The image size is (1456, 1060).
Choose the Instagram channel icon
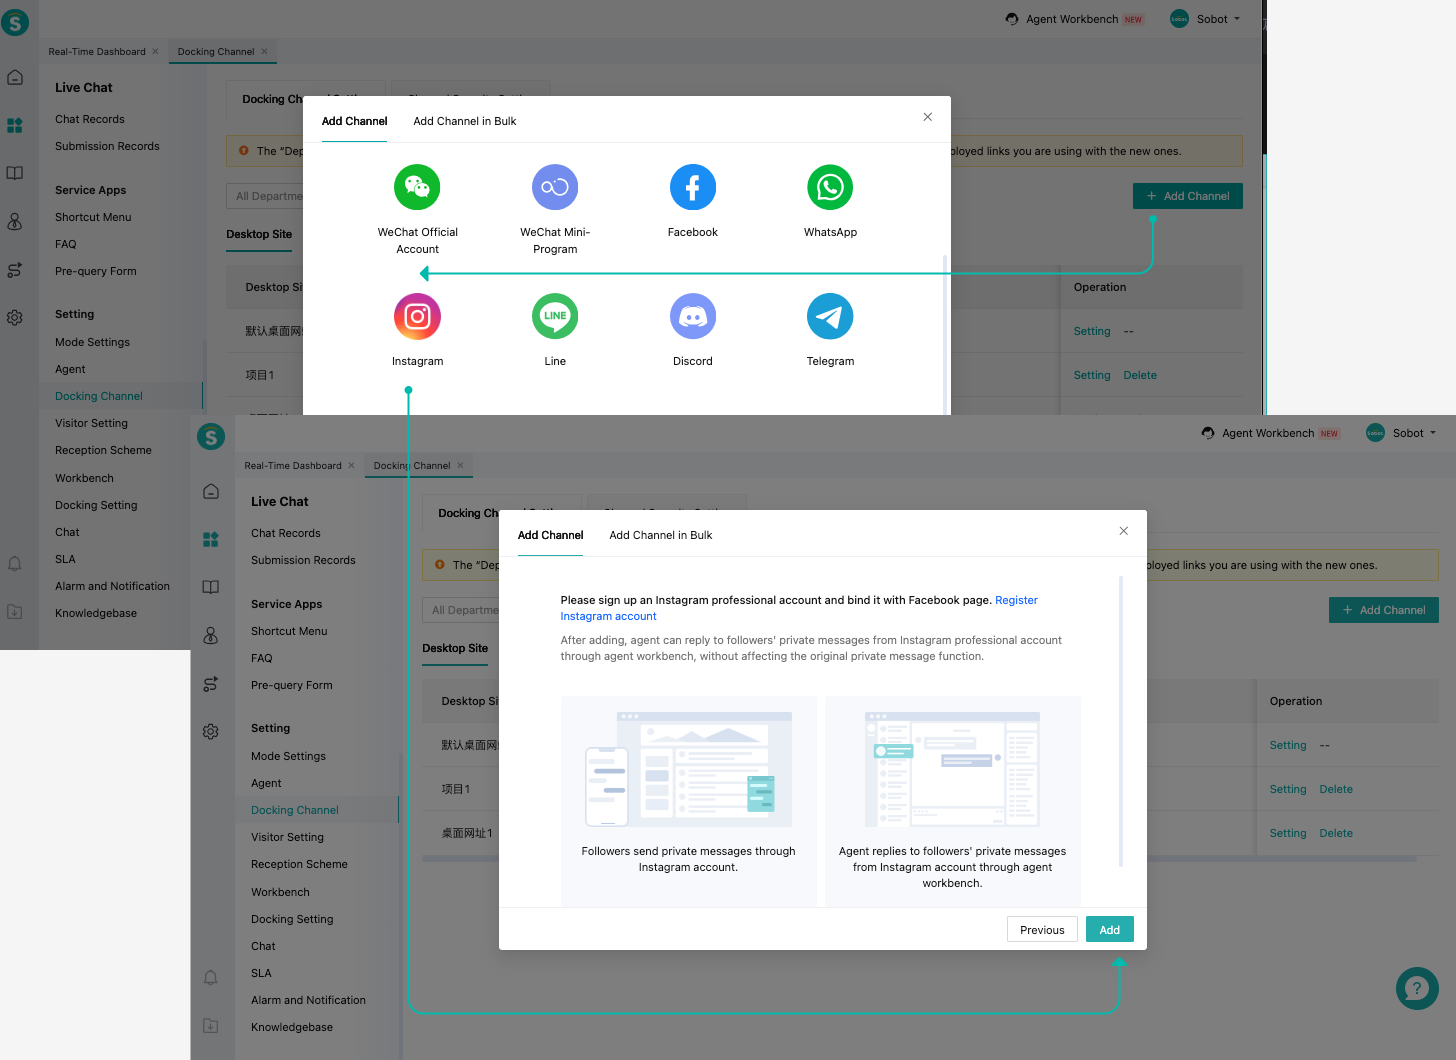417,317
